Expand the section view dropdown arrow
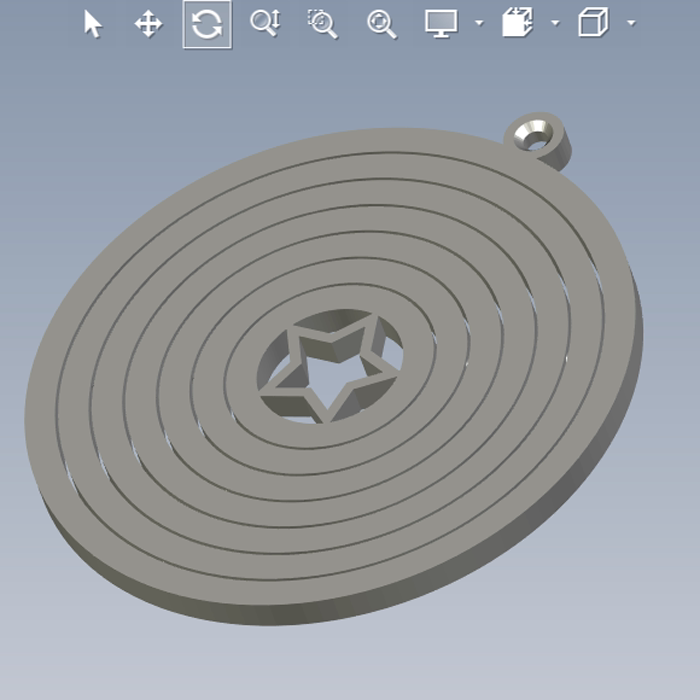This screenshot has width=700, height=700. tap(555, 22)
